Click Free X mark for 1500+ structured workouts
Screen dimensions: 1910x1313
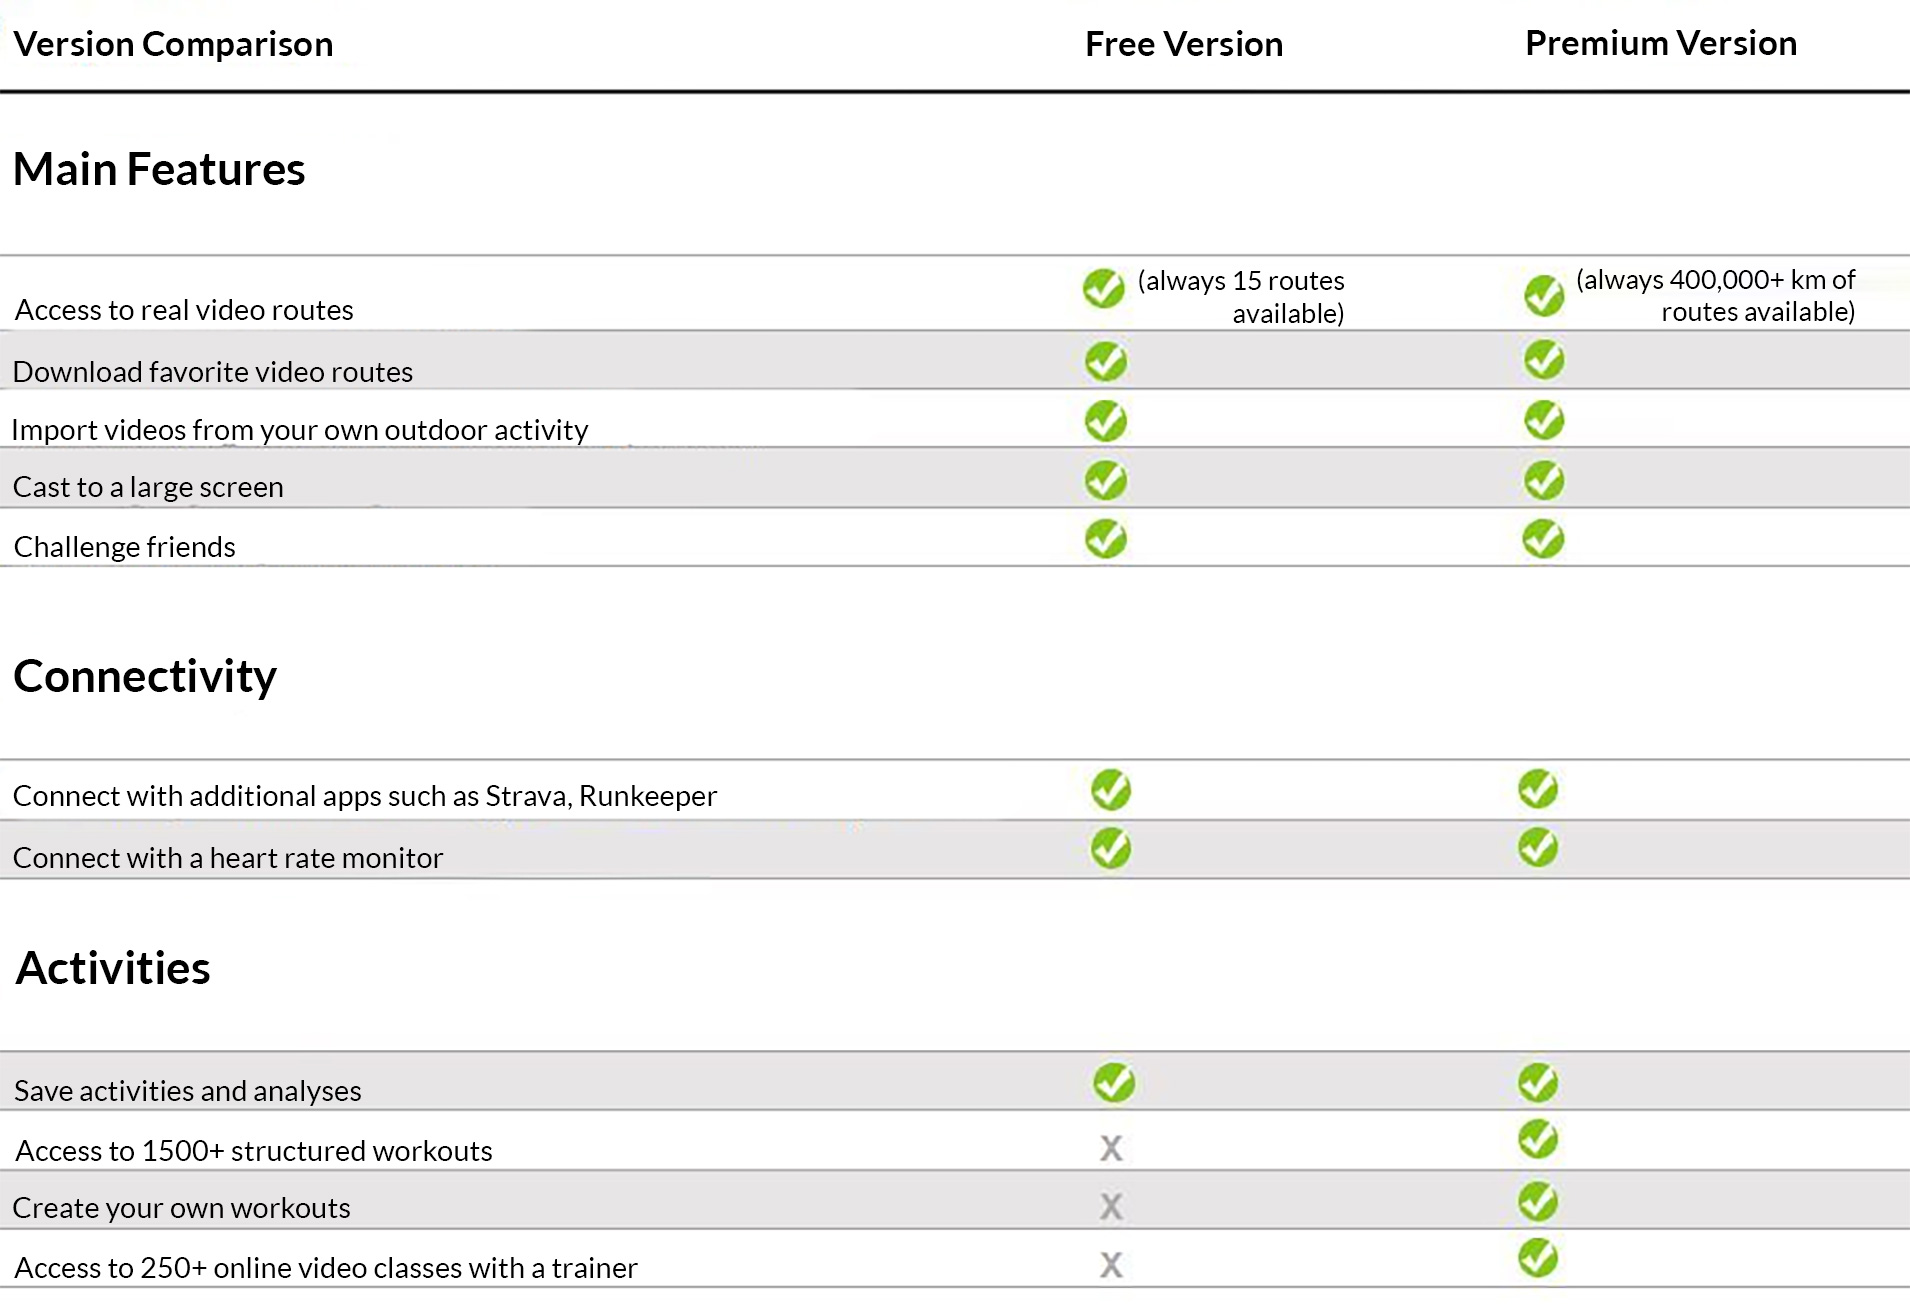pyautogui.click(x=1111, y=1148)
